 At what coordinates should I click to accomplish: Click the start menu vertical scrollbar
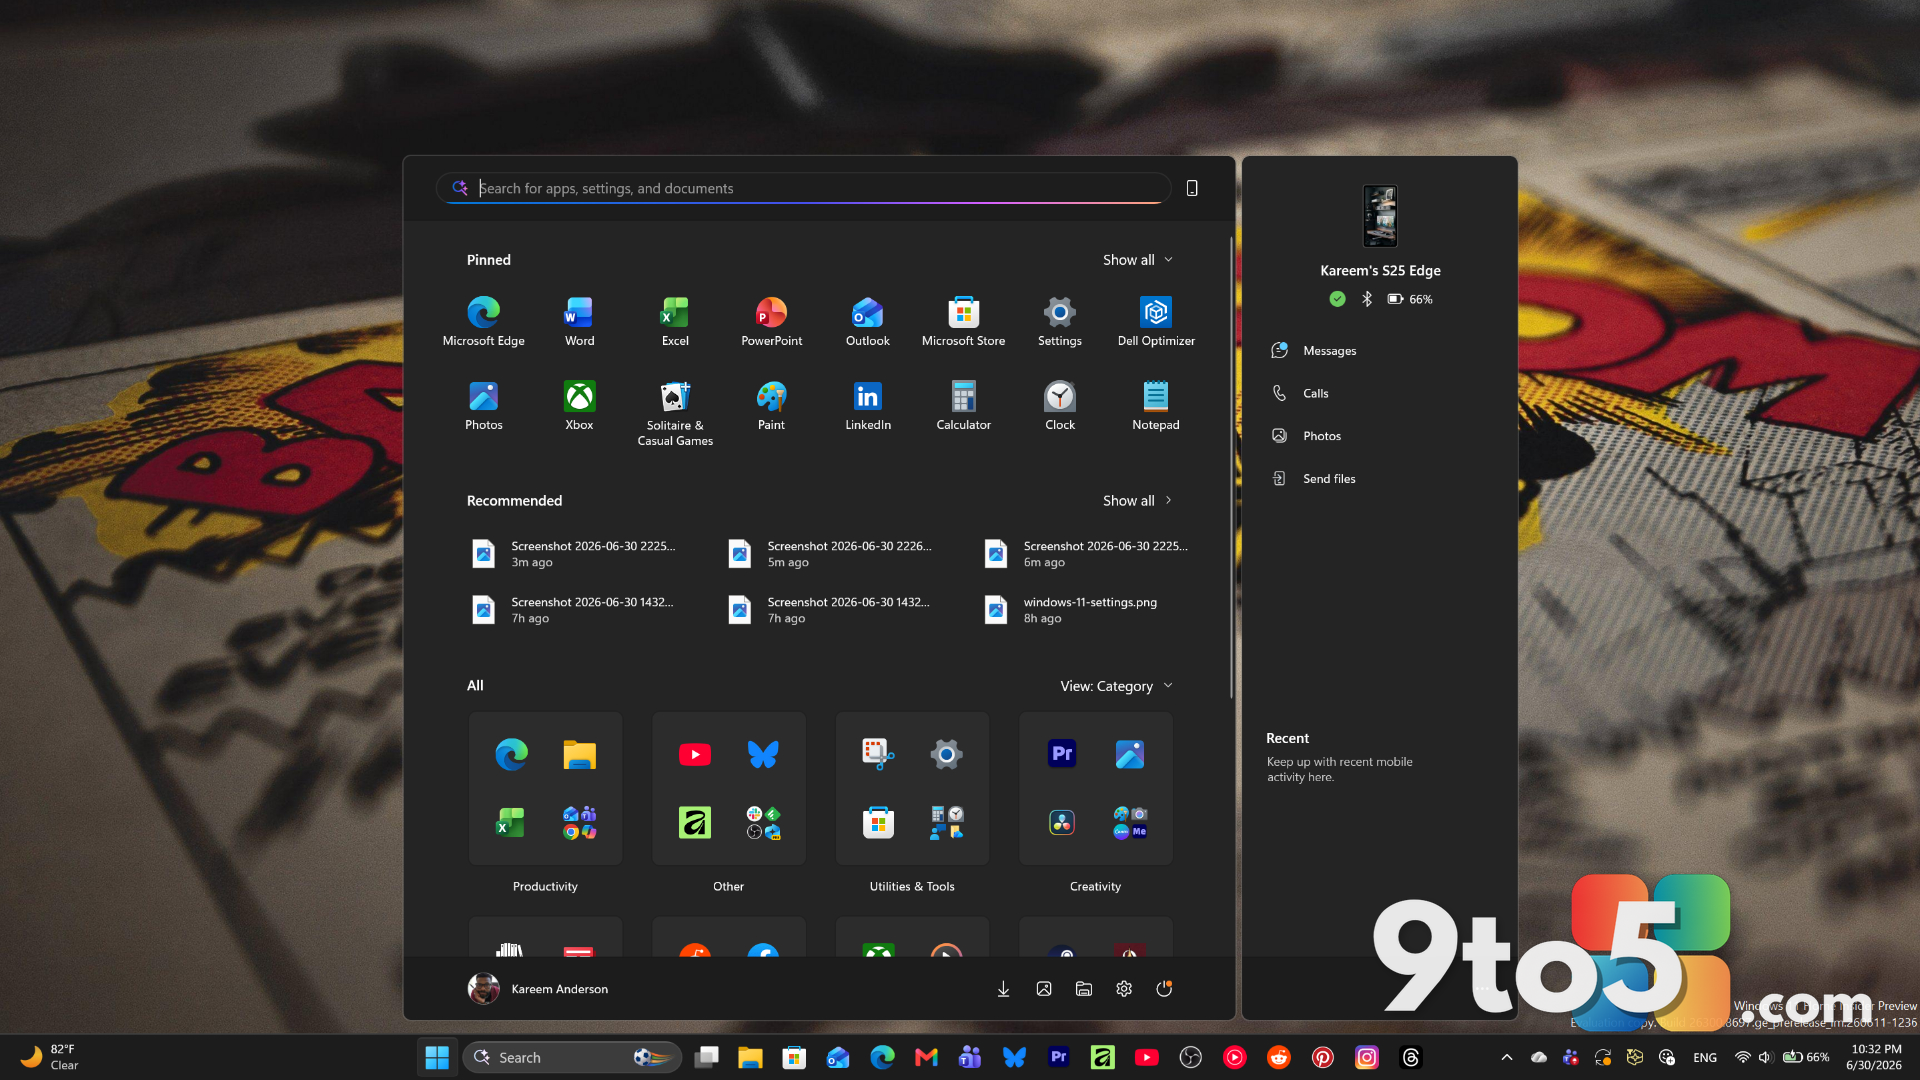tap(1230, 467)
